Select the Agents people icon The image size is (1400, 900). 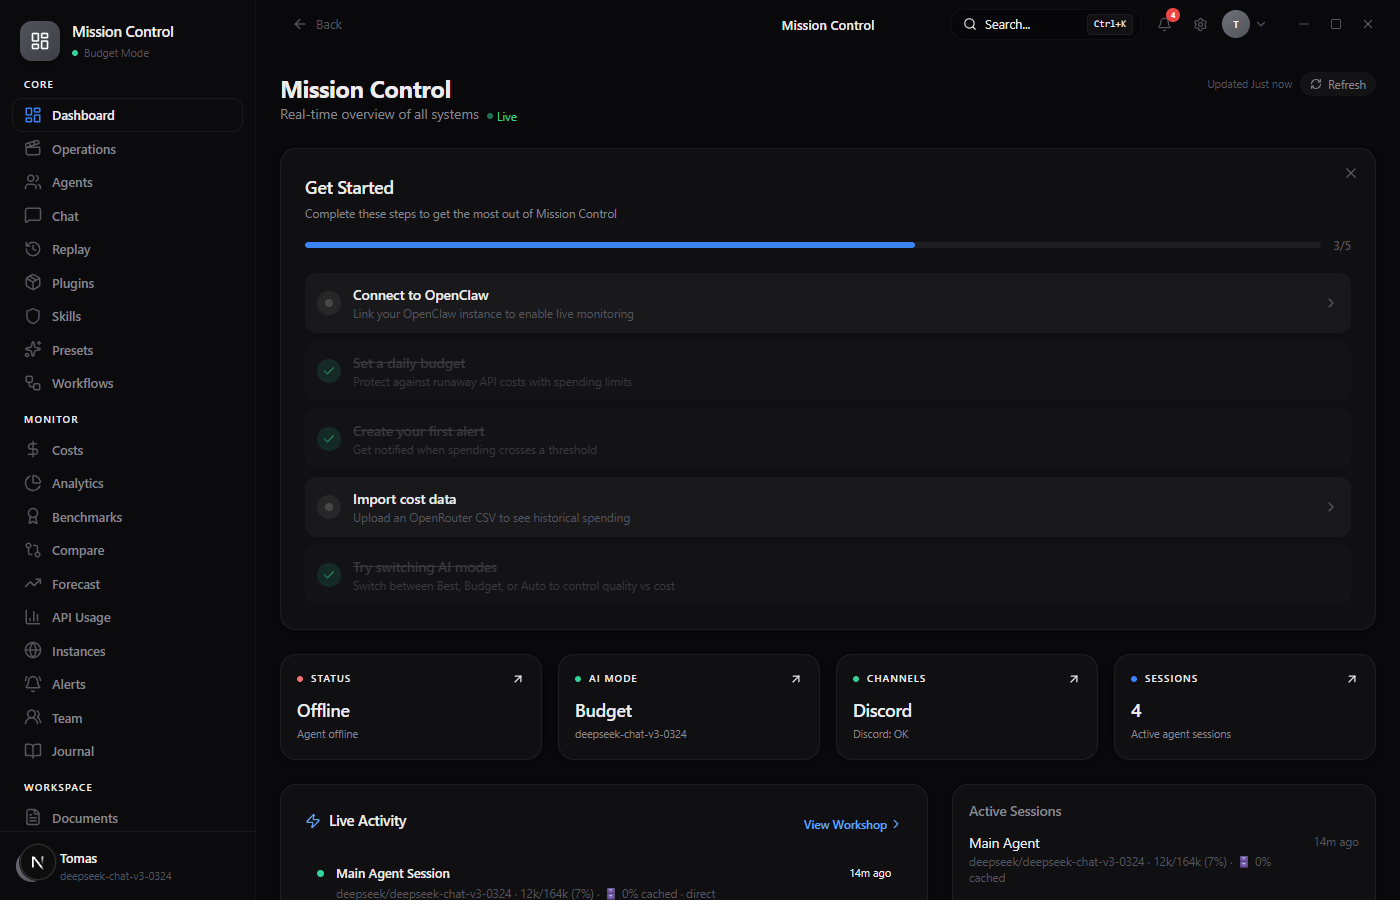33,182
